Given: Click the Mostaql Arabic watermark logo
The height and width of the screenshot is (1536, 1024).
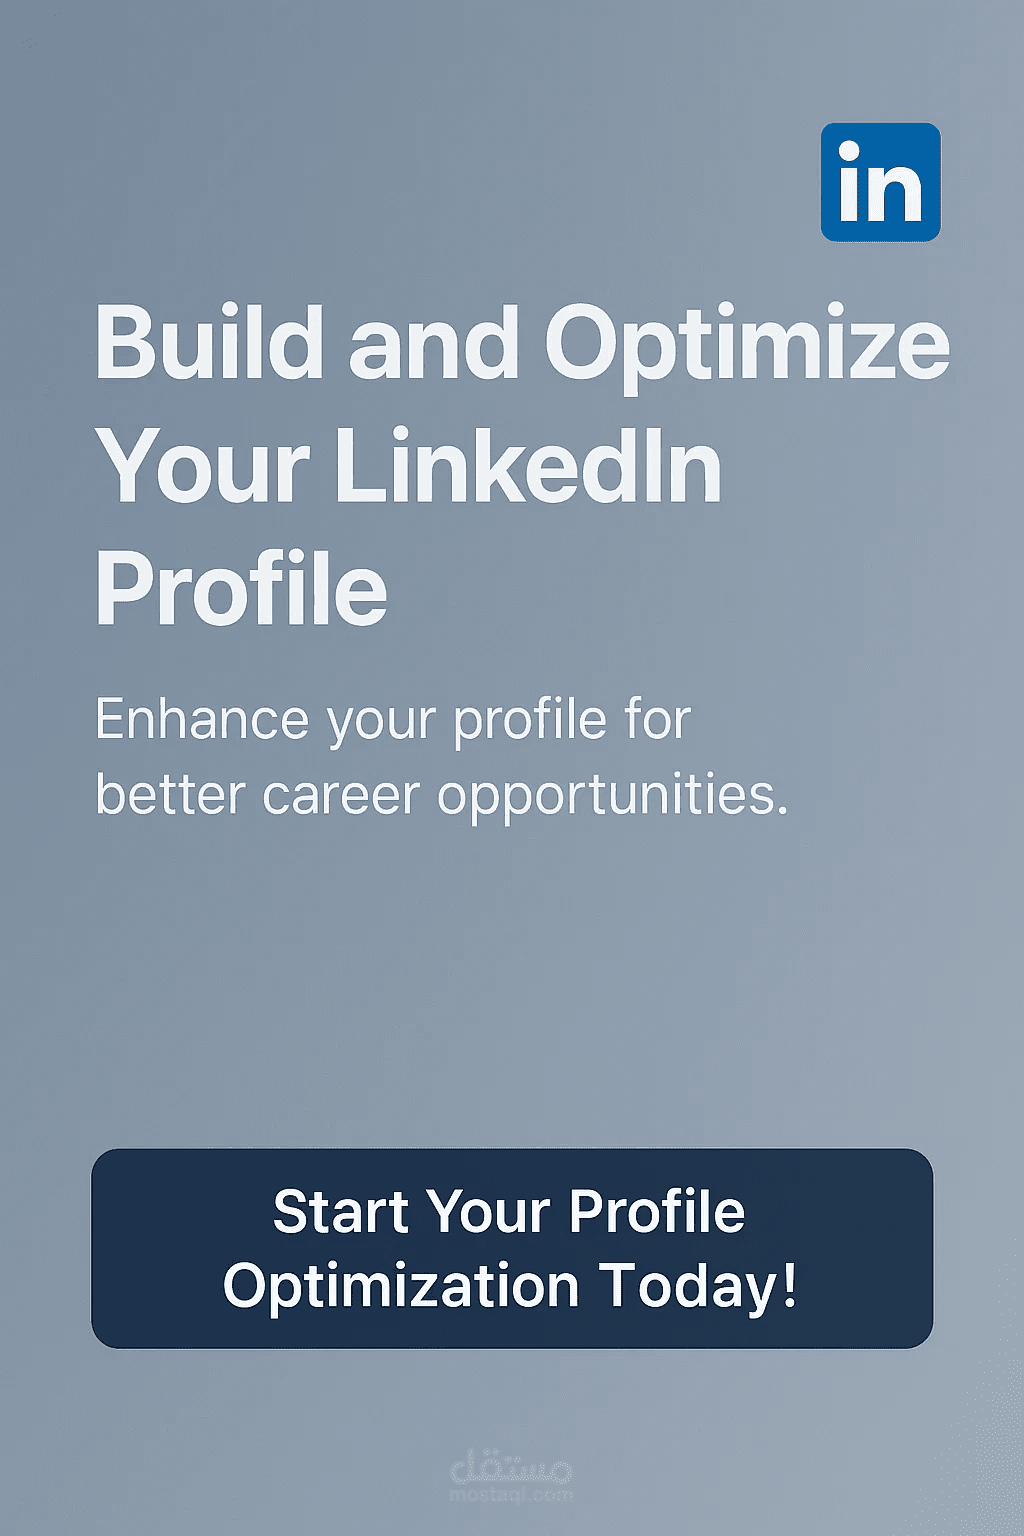Looking at the screenshot, I should point(511,1466).
